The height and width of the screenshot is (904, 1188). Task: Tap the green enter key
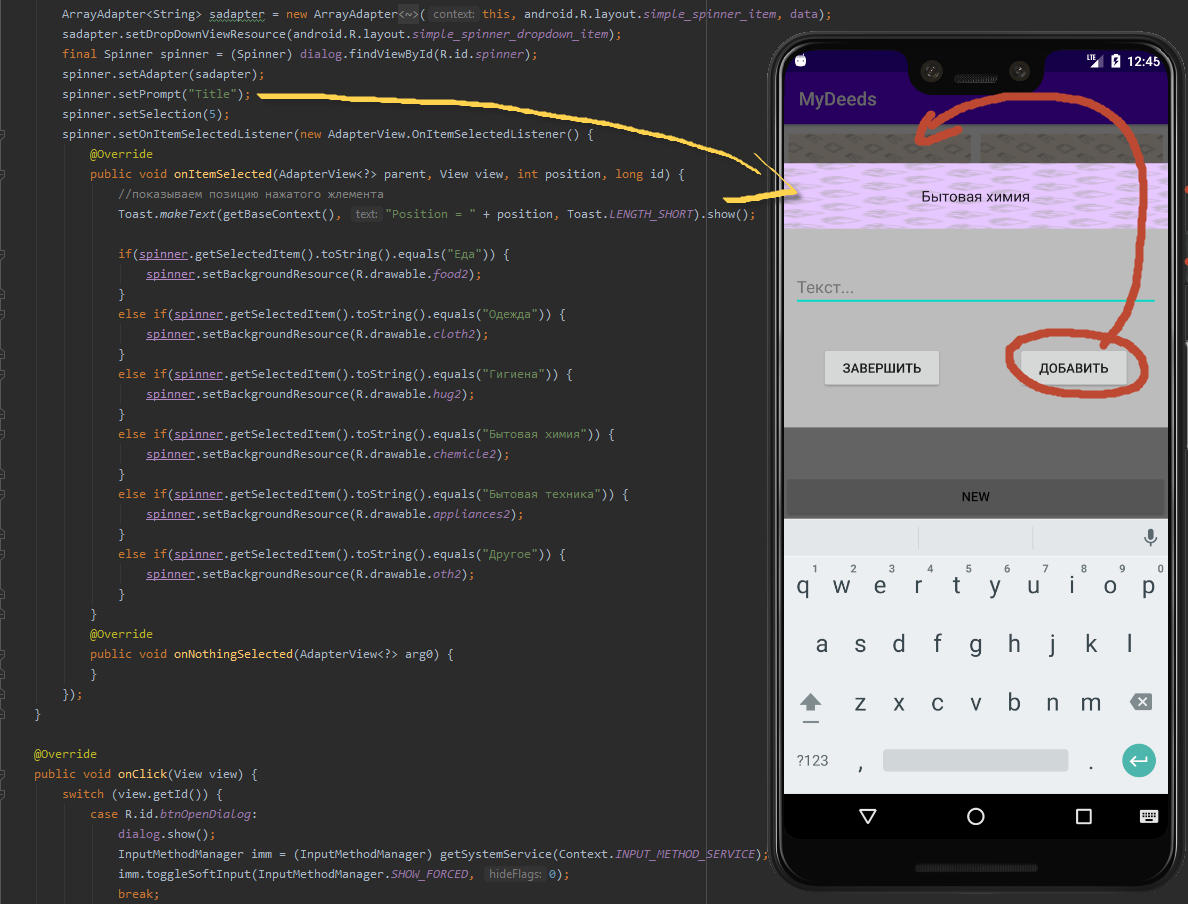pyautogui.click(x=1139, y=760)
